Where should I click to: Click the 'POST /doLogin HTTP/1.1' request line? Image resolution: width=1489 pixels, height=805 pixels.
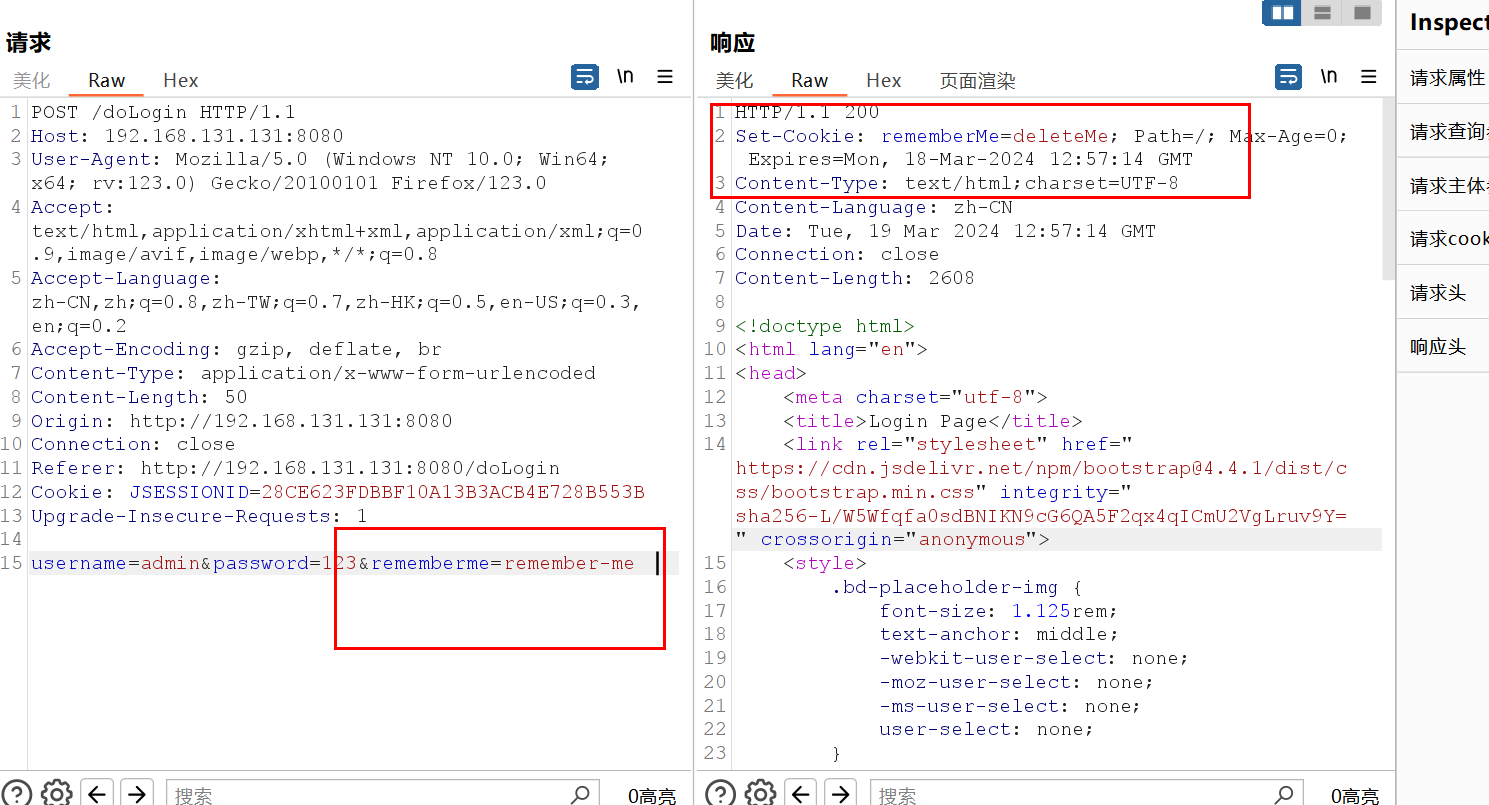coord(163,112)
